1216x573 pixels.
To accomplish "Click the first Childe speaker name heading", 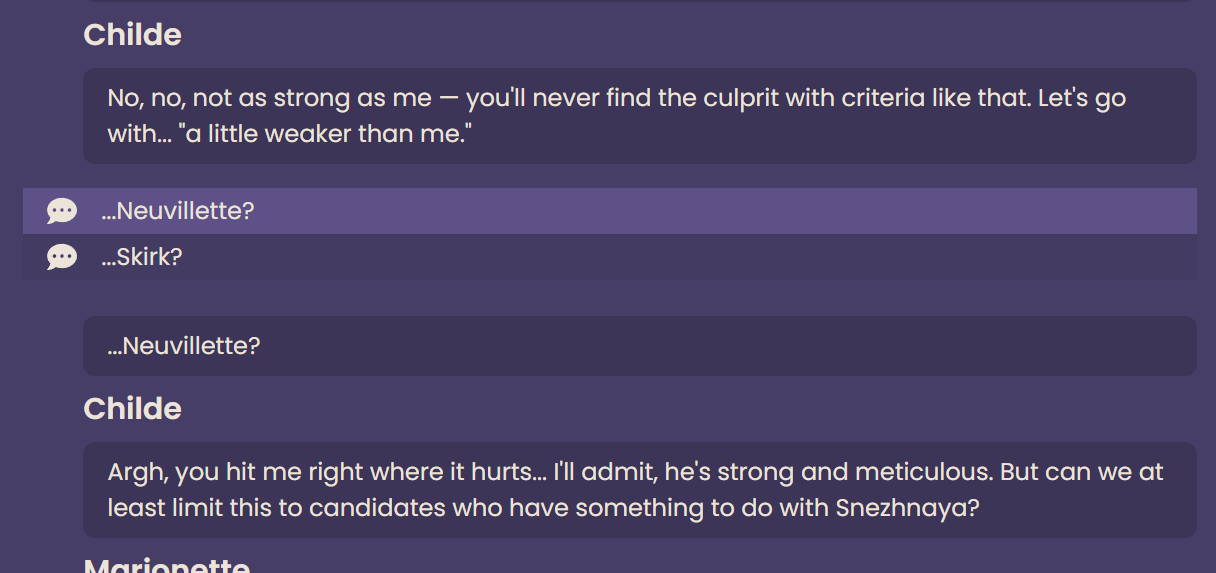I will click(x=133, y=35).
